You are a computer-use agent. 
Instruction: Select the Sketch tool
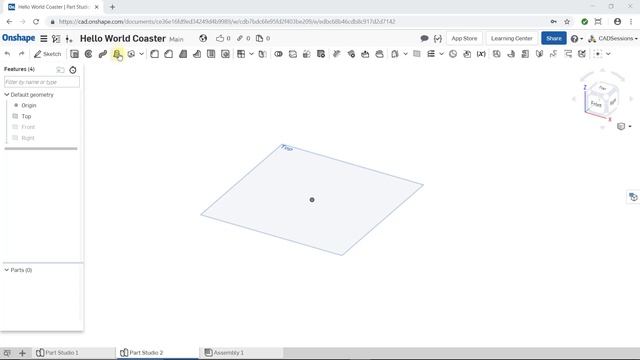pos(47,54)
